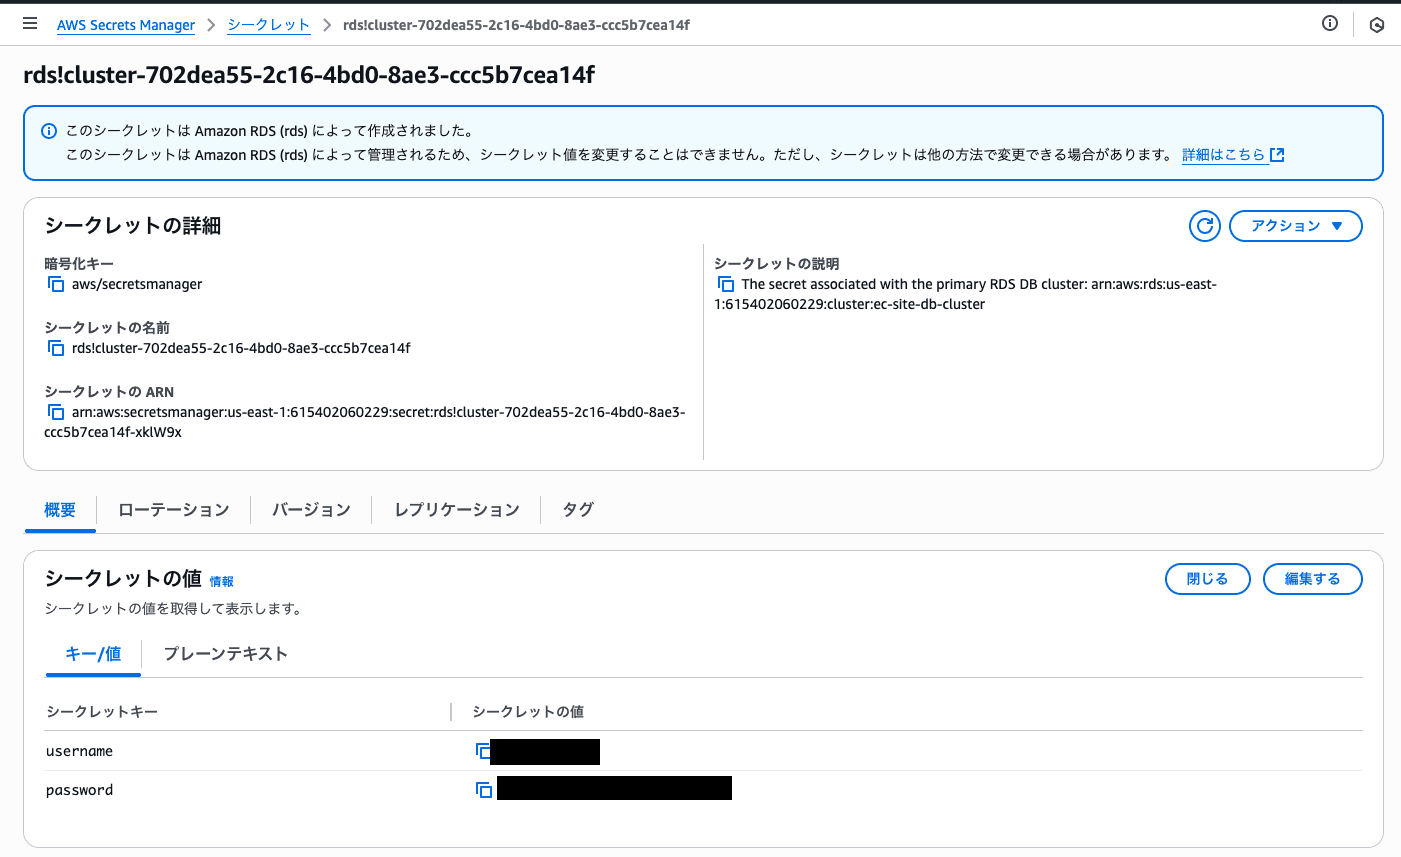Click the 編集する button
The height and width of the screenshot is (857, 1401).
1312,578
